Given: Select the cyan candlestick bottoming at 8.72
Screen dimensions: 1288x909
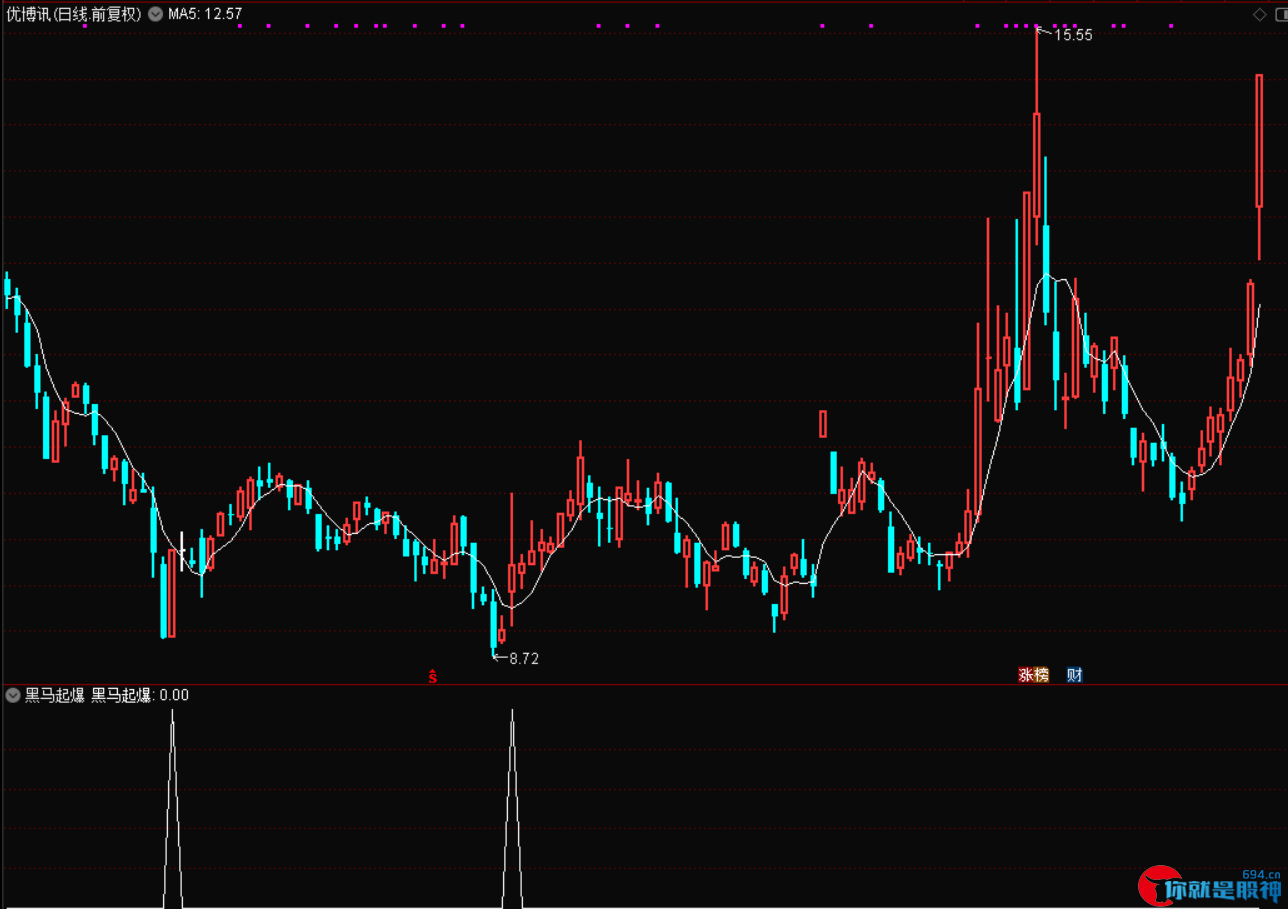Looking at the screenshot, I should tap(493, 625).
